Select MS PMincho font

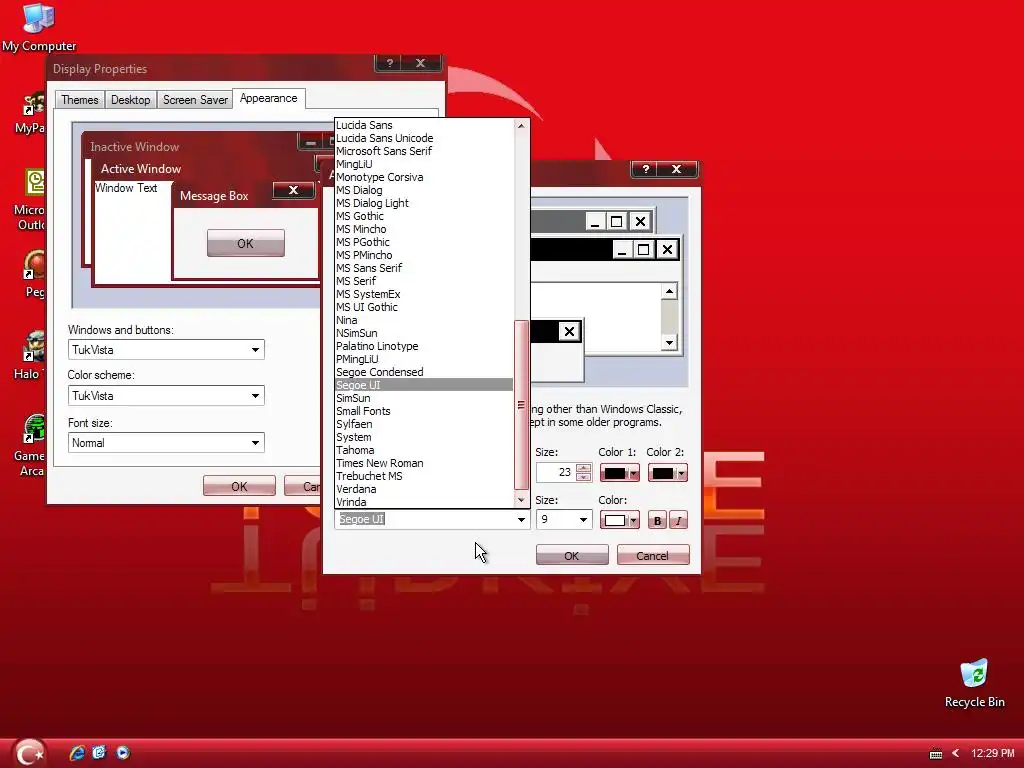(424, 255)
